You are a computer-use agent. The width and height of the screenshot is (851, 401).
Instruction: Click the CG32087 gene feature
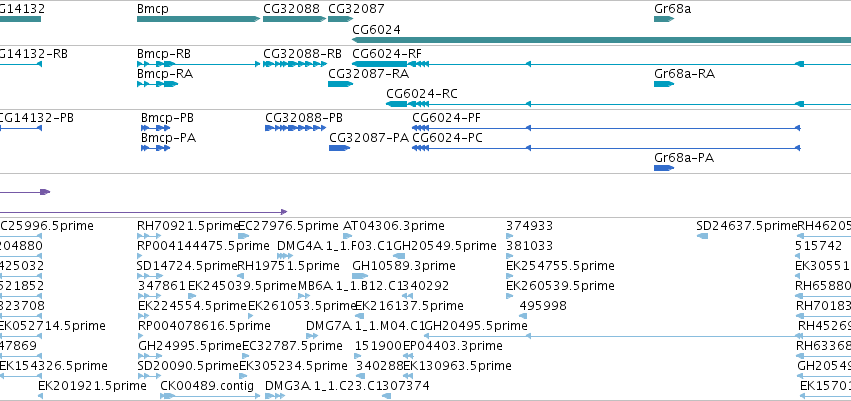coord(340,19)
